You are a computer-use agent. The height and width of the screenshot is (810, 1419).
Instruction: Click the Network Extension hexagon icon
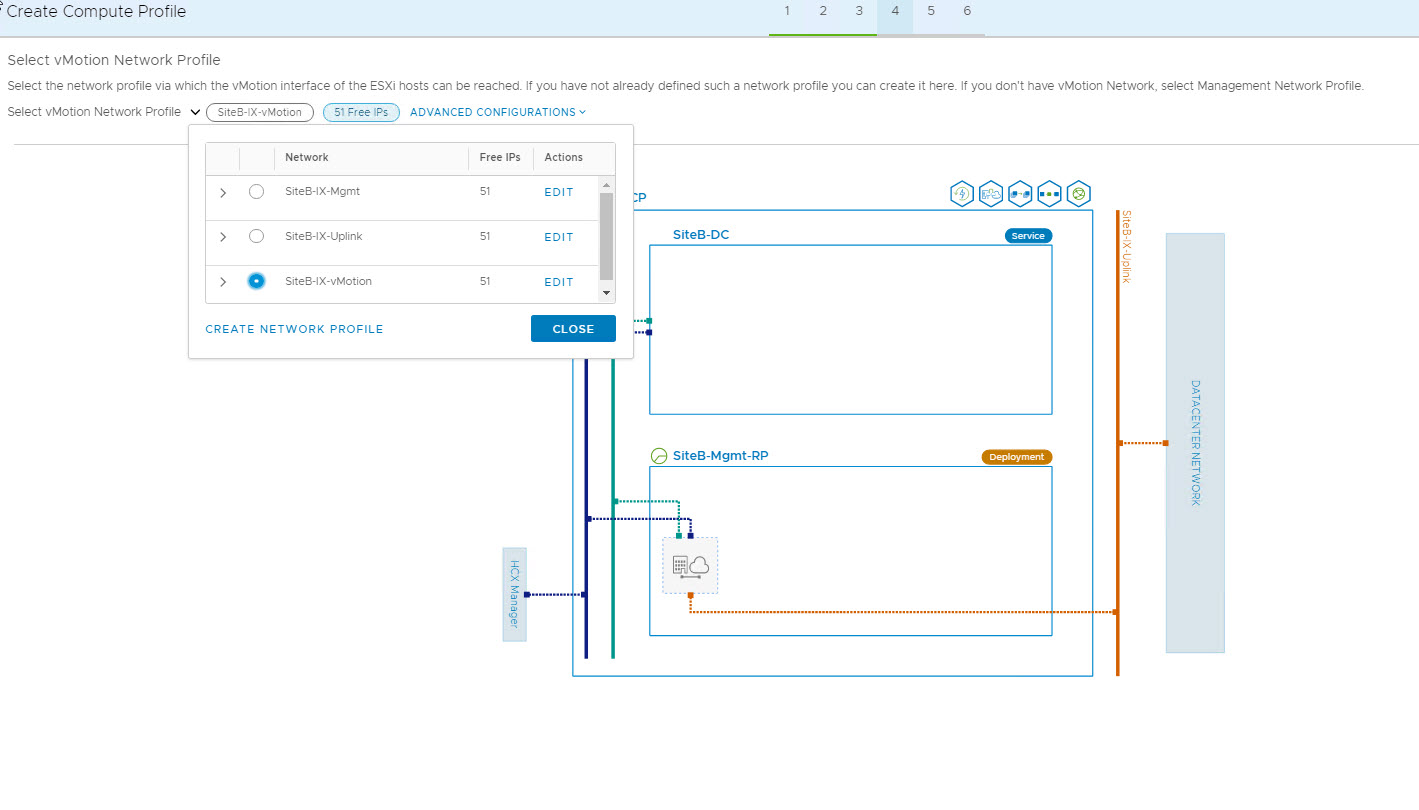[x=1048, y=194]
